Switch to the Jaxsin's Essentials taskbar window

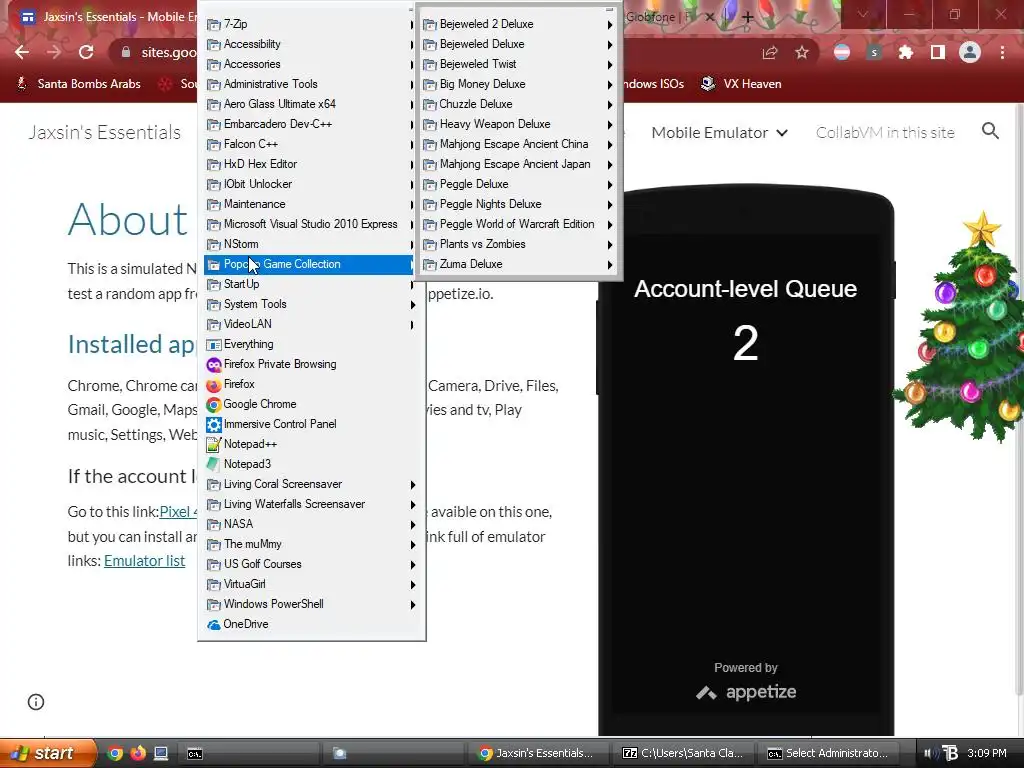(537, 754)
